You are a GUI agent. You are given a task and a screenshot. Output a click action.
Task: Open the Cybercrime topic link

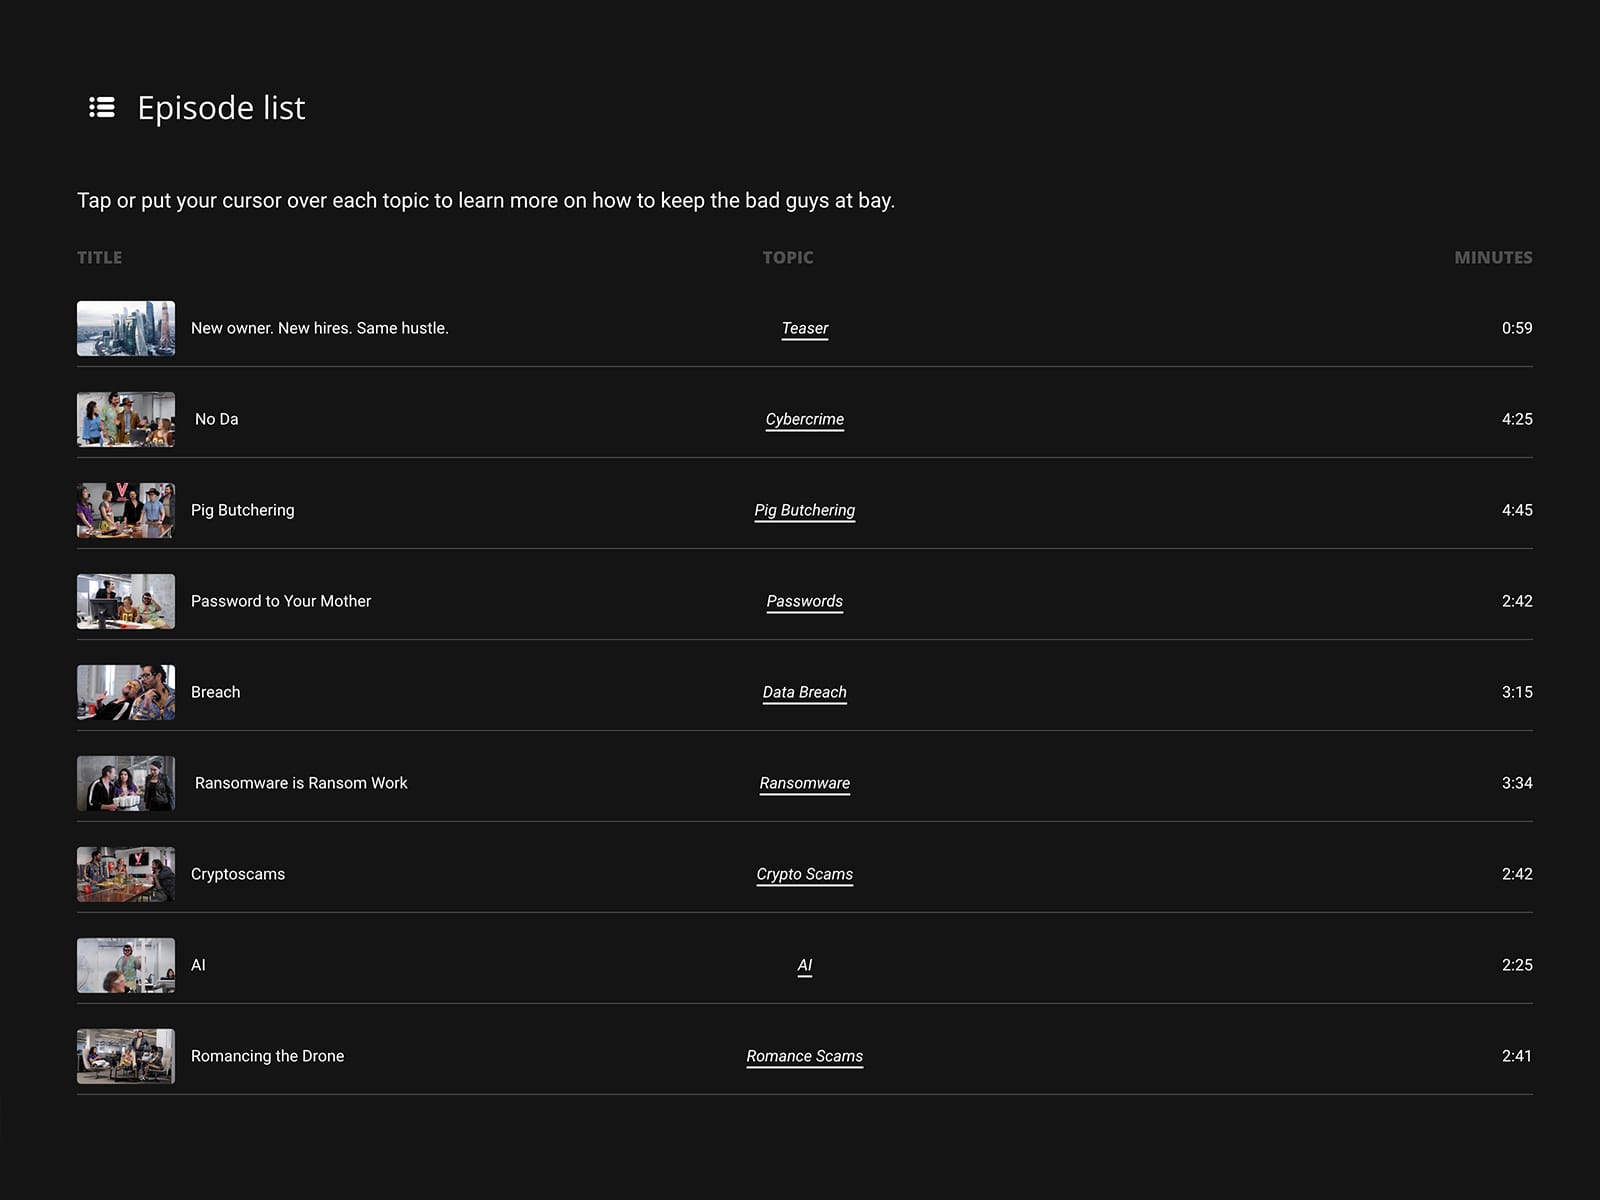(805, 419)
